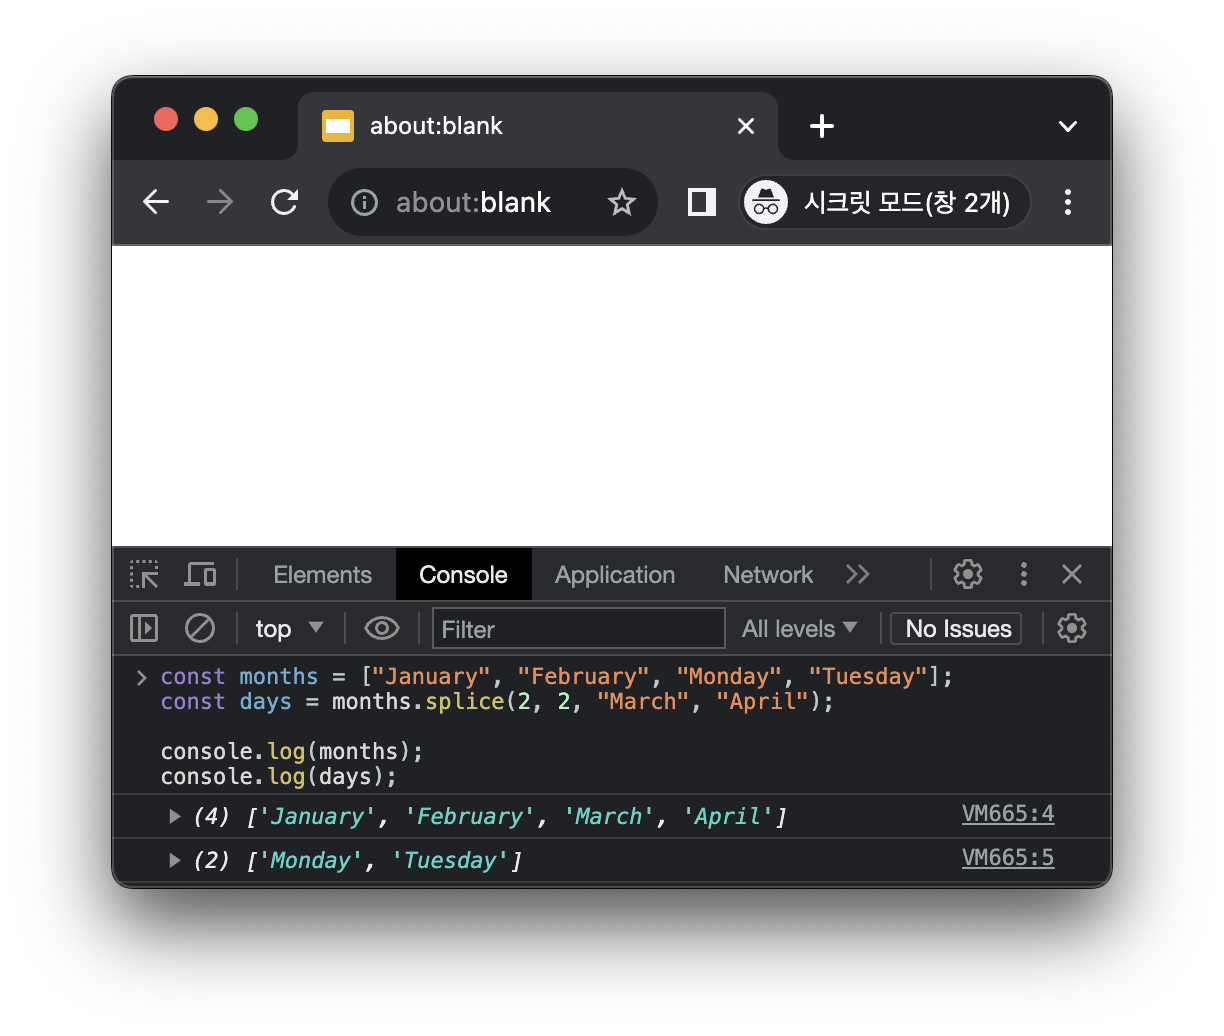
Task: Expand the (2) days array output
Action: pos(175,861)
